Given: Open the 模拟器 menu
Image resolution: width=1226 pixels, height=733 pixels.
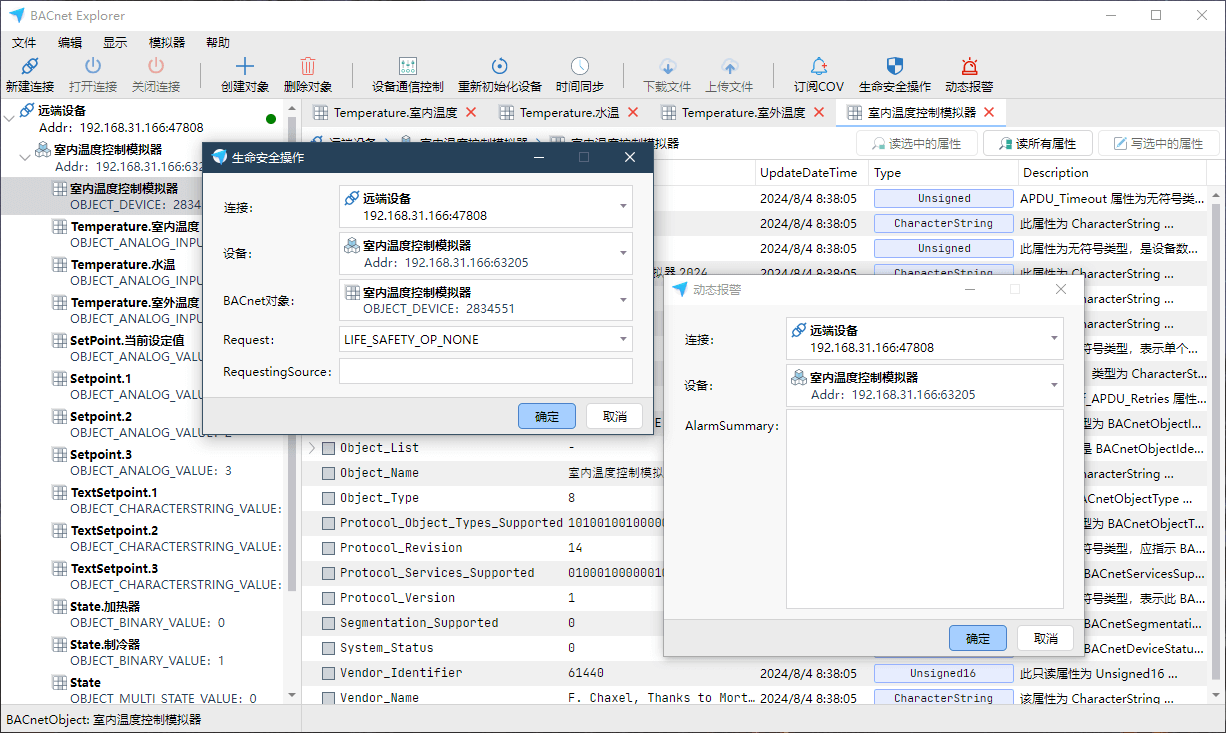Looking at the screenshot, I should pos(166,42).
